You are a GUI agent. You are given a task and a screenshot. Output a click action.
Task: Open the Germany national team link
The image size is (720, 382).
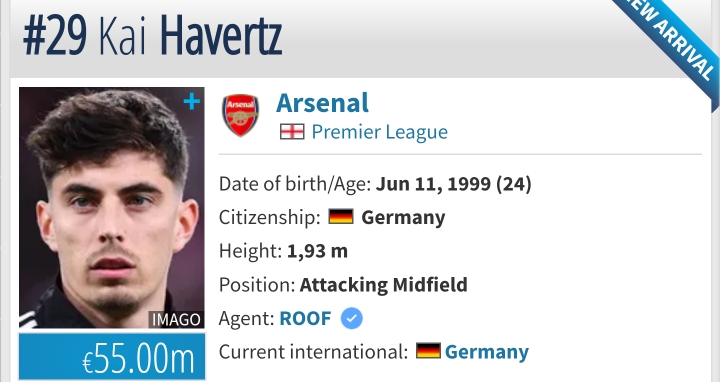[487, 352]
